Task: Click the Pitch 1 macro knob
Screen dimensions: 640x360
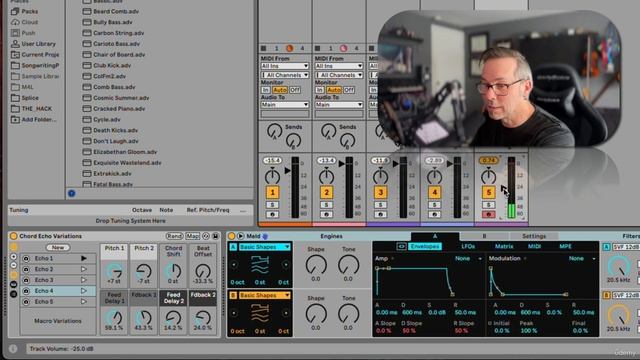Action: 114,271
